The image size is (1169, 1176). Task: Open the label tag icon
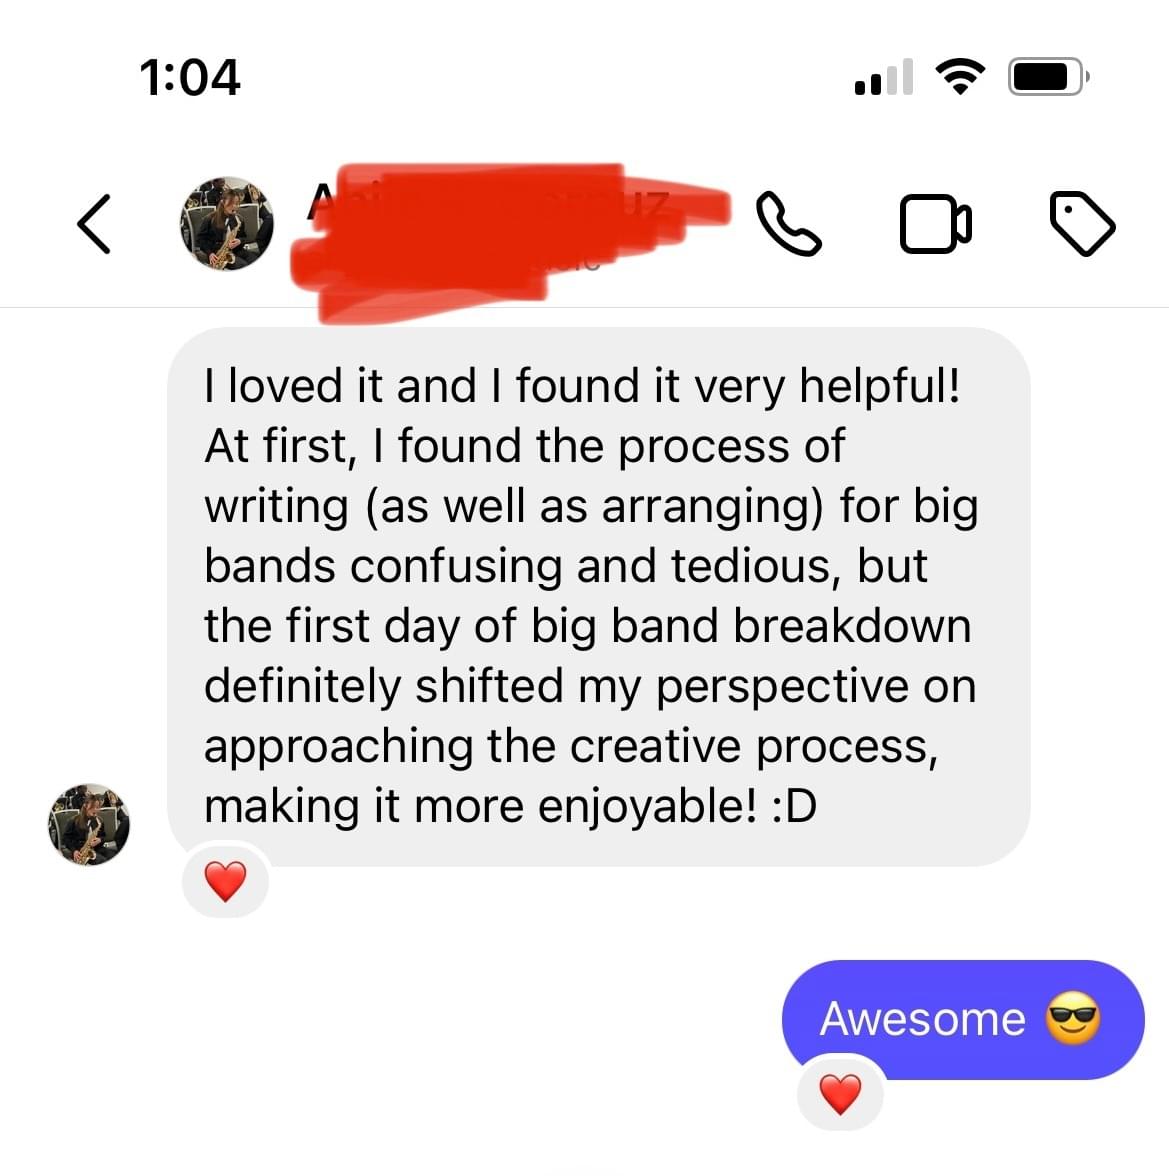[x=1082, y=224]
